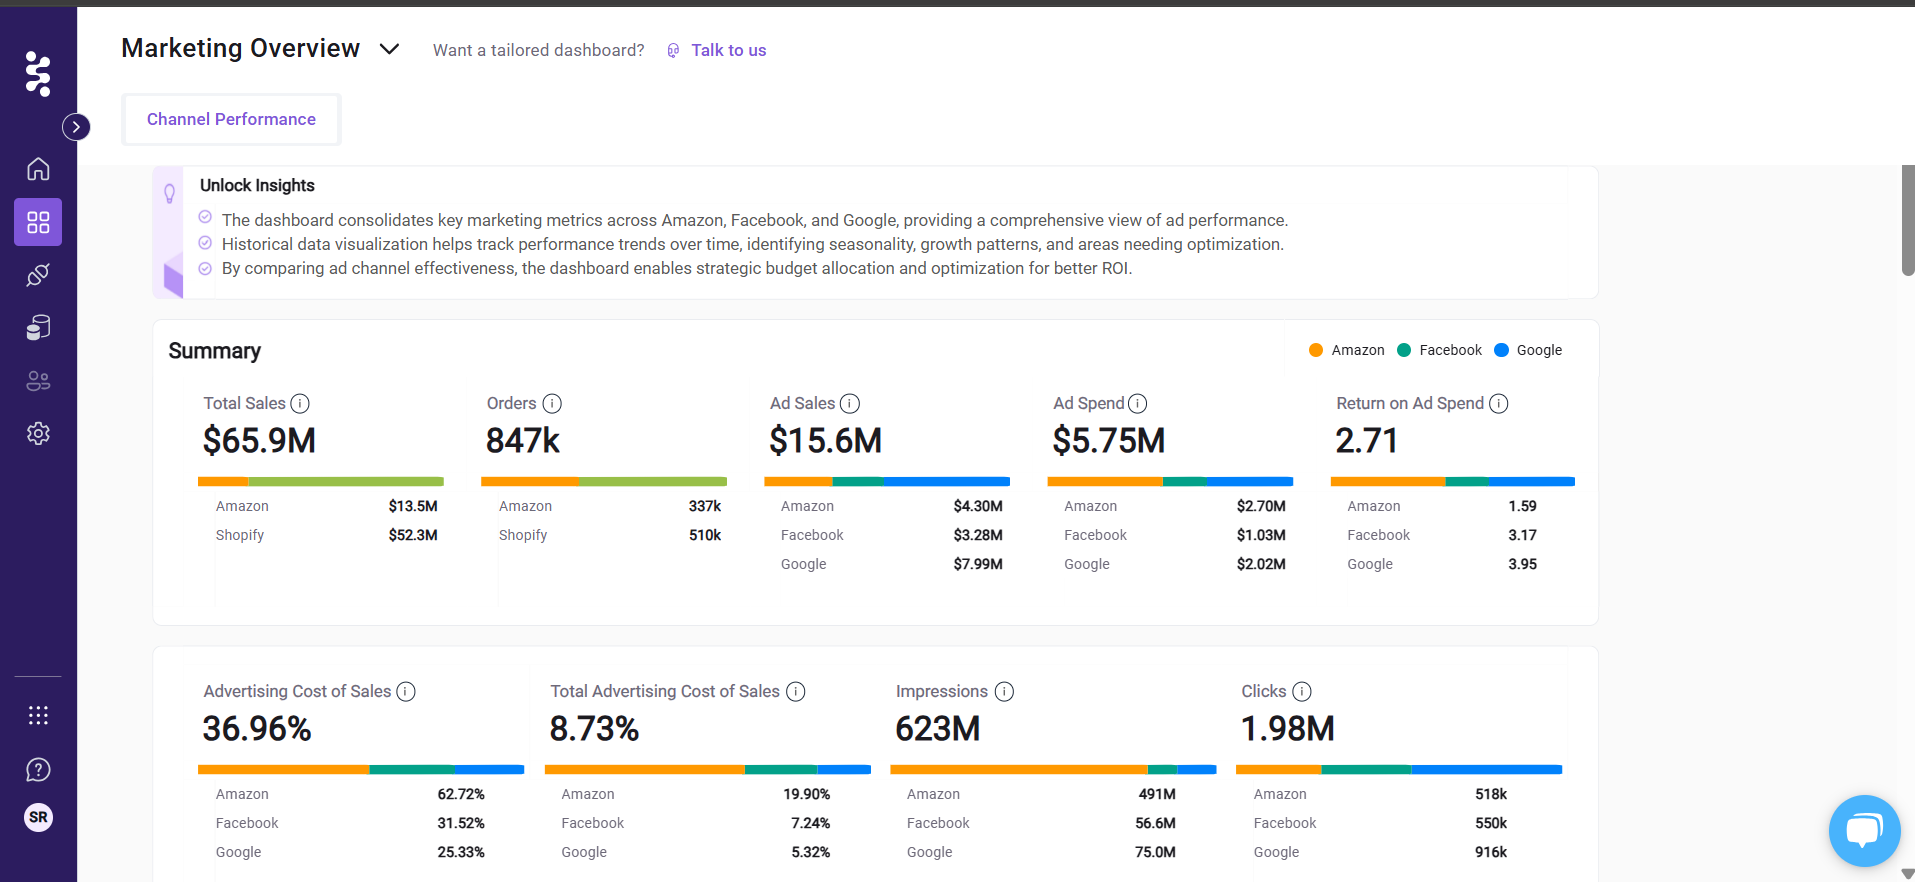The height and width of the screenshot is (882, 1915).
Task: Click the help question mark icon
Action: coord(38,769)
